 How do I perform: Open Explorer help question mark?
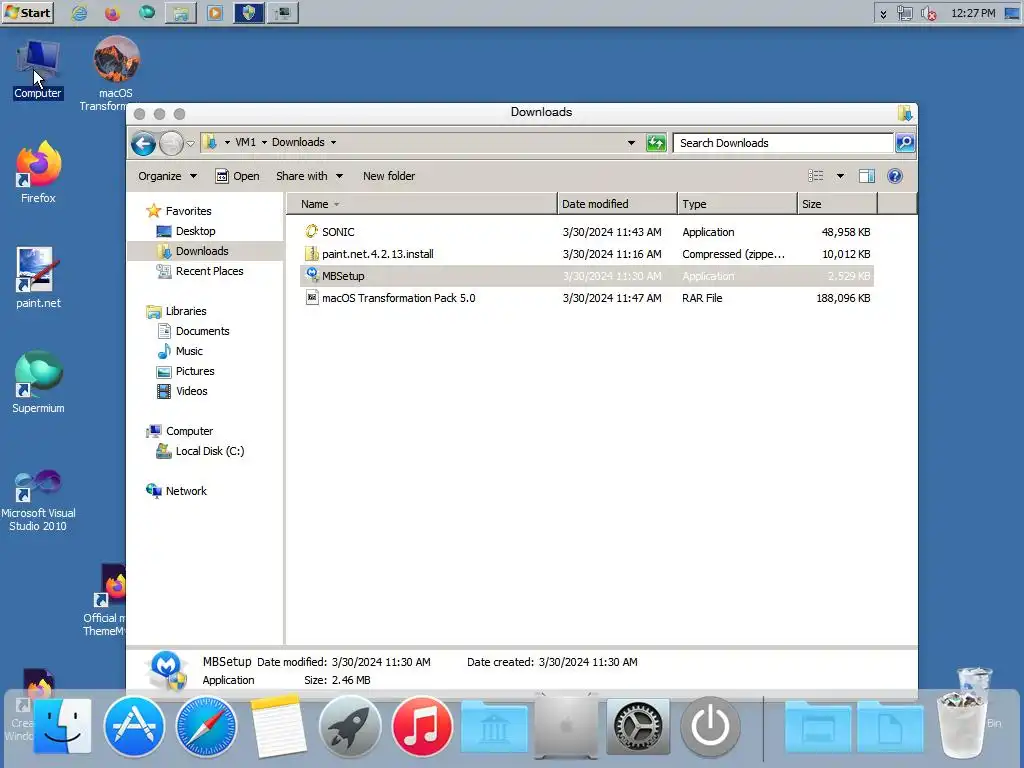click(895, 176)
